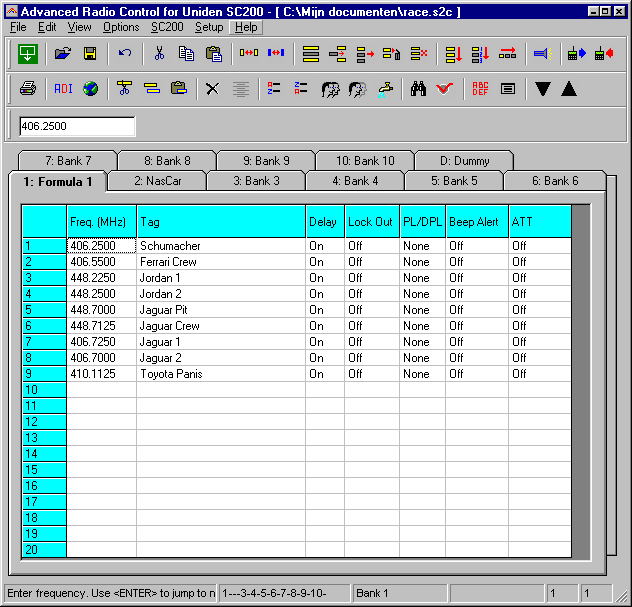Image resolution: width=632 pixels, height=607 pixels.
Task: Click the blue speaker icon
Action: coord(543,54)
